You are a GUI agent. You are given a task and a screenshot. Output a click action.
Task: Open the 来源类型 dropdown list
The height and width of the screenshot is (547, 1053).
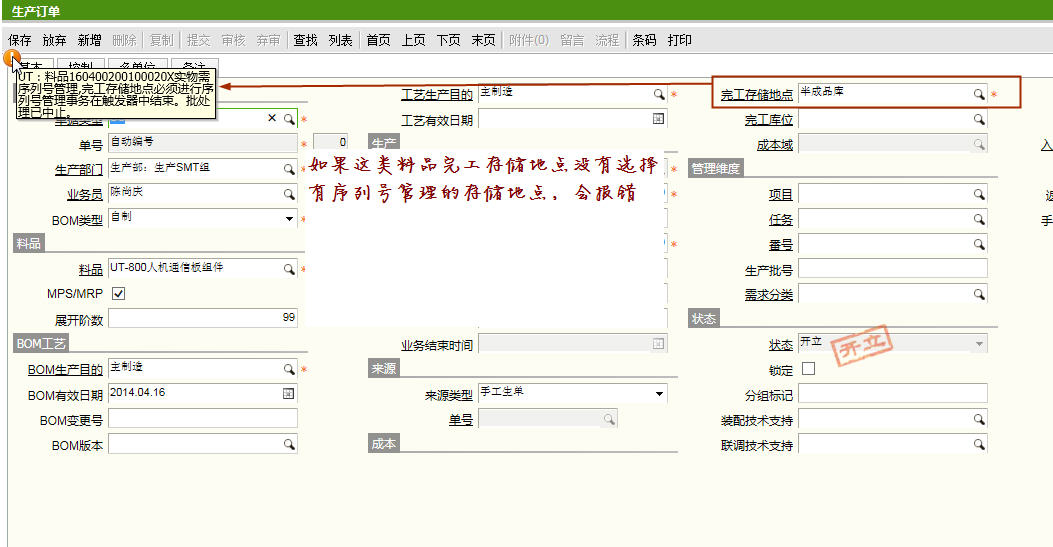pos(659,394)
